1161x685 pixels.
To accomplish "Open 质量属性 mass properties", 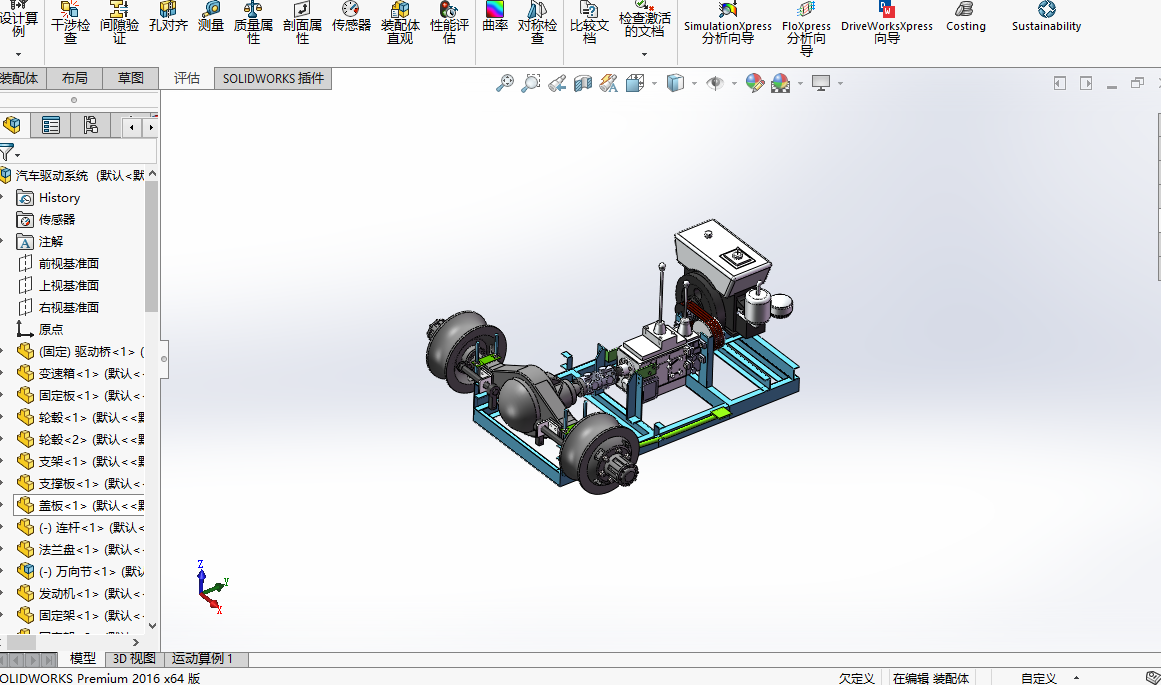I will tap(253, 22).
